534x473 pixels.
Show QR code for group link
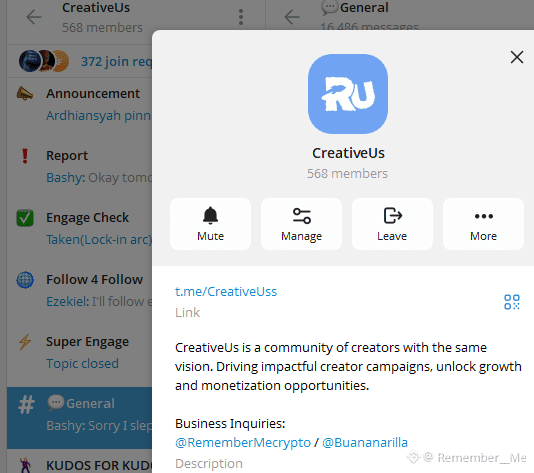512,302
